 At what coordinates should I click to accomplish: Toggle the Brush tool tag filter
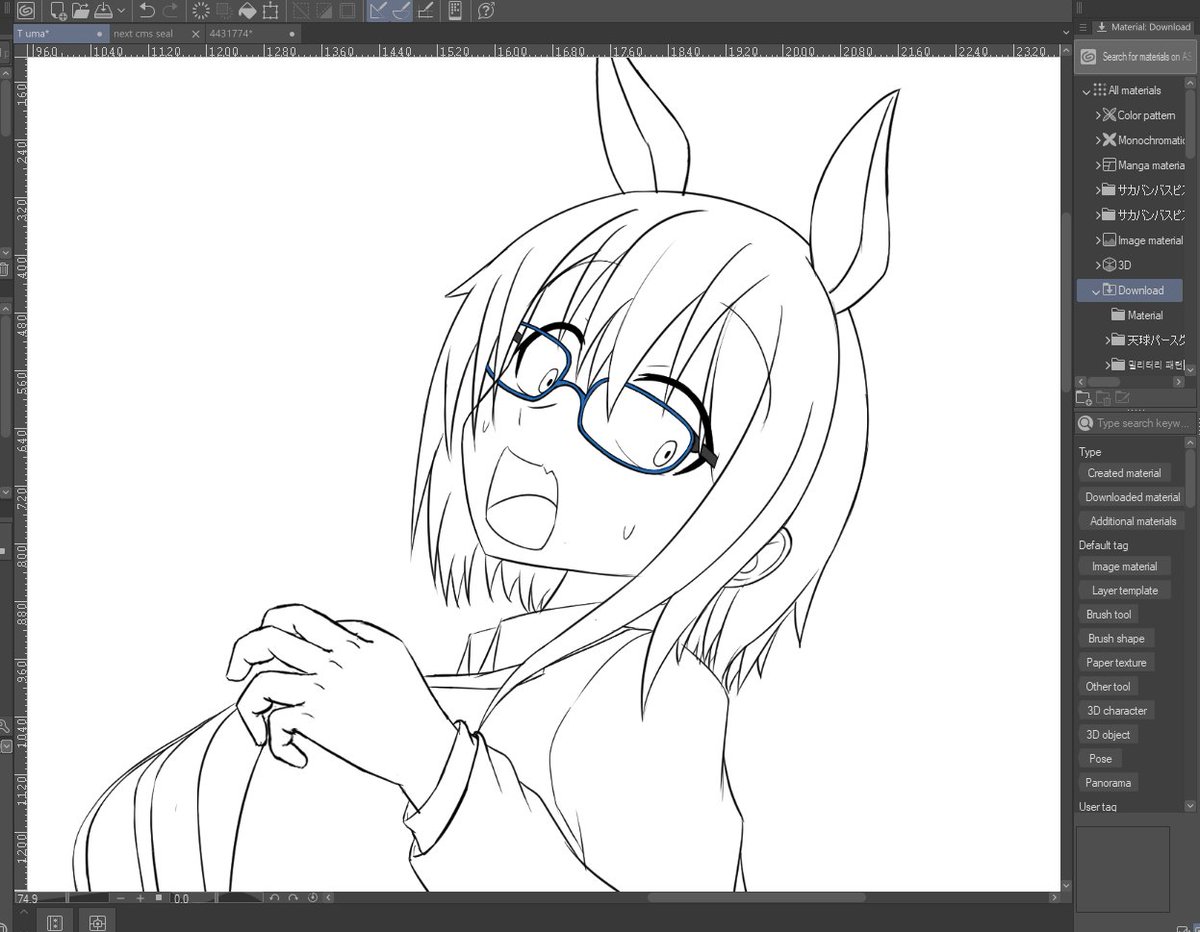pos(1108,615)
